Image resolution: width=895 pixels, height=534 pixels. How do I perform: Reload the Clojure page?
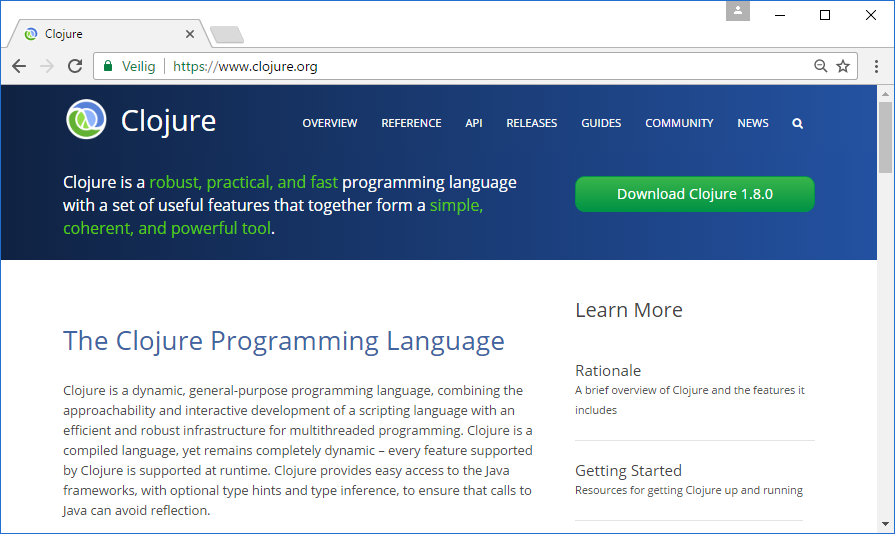pyautogui.click(x=75, y=66)
